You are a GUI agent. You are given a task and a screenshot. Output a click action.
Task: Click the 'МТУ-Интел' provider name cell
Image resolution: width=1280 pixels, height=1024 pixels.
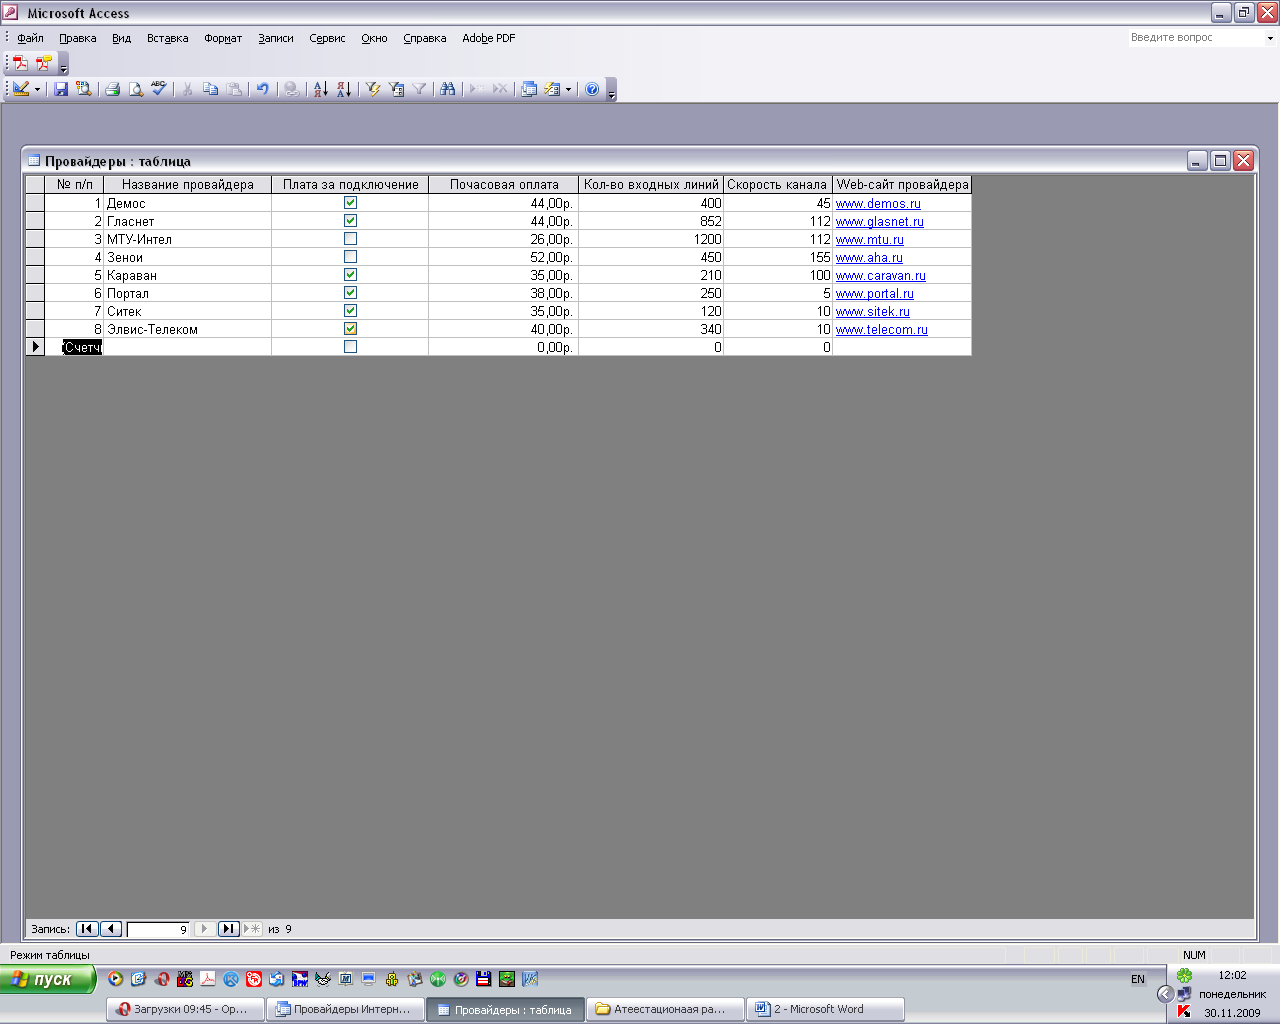click(188, 239)
